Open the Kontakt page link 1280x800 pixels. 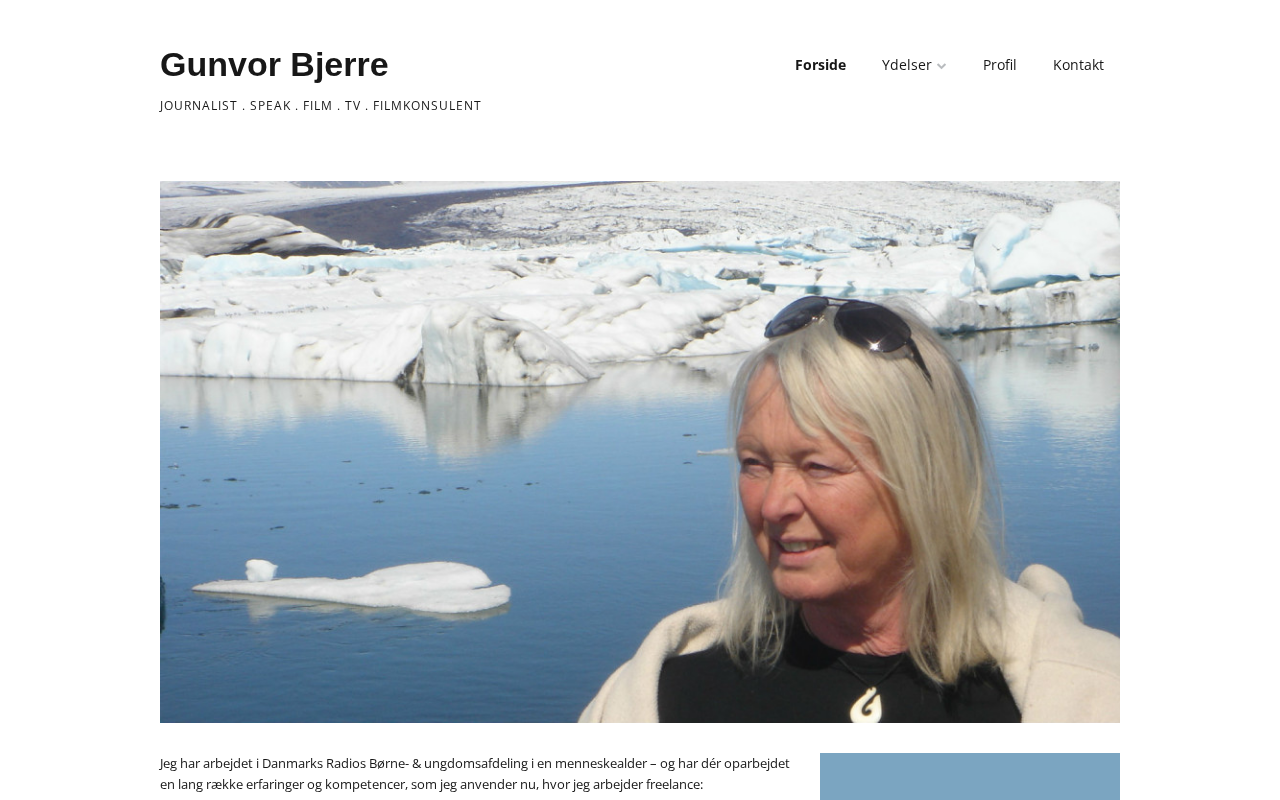[1078, 65]
